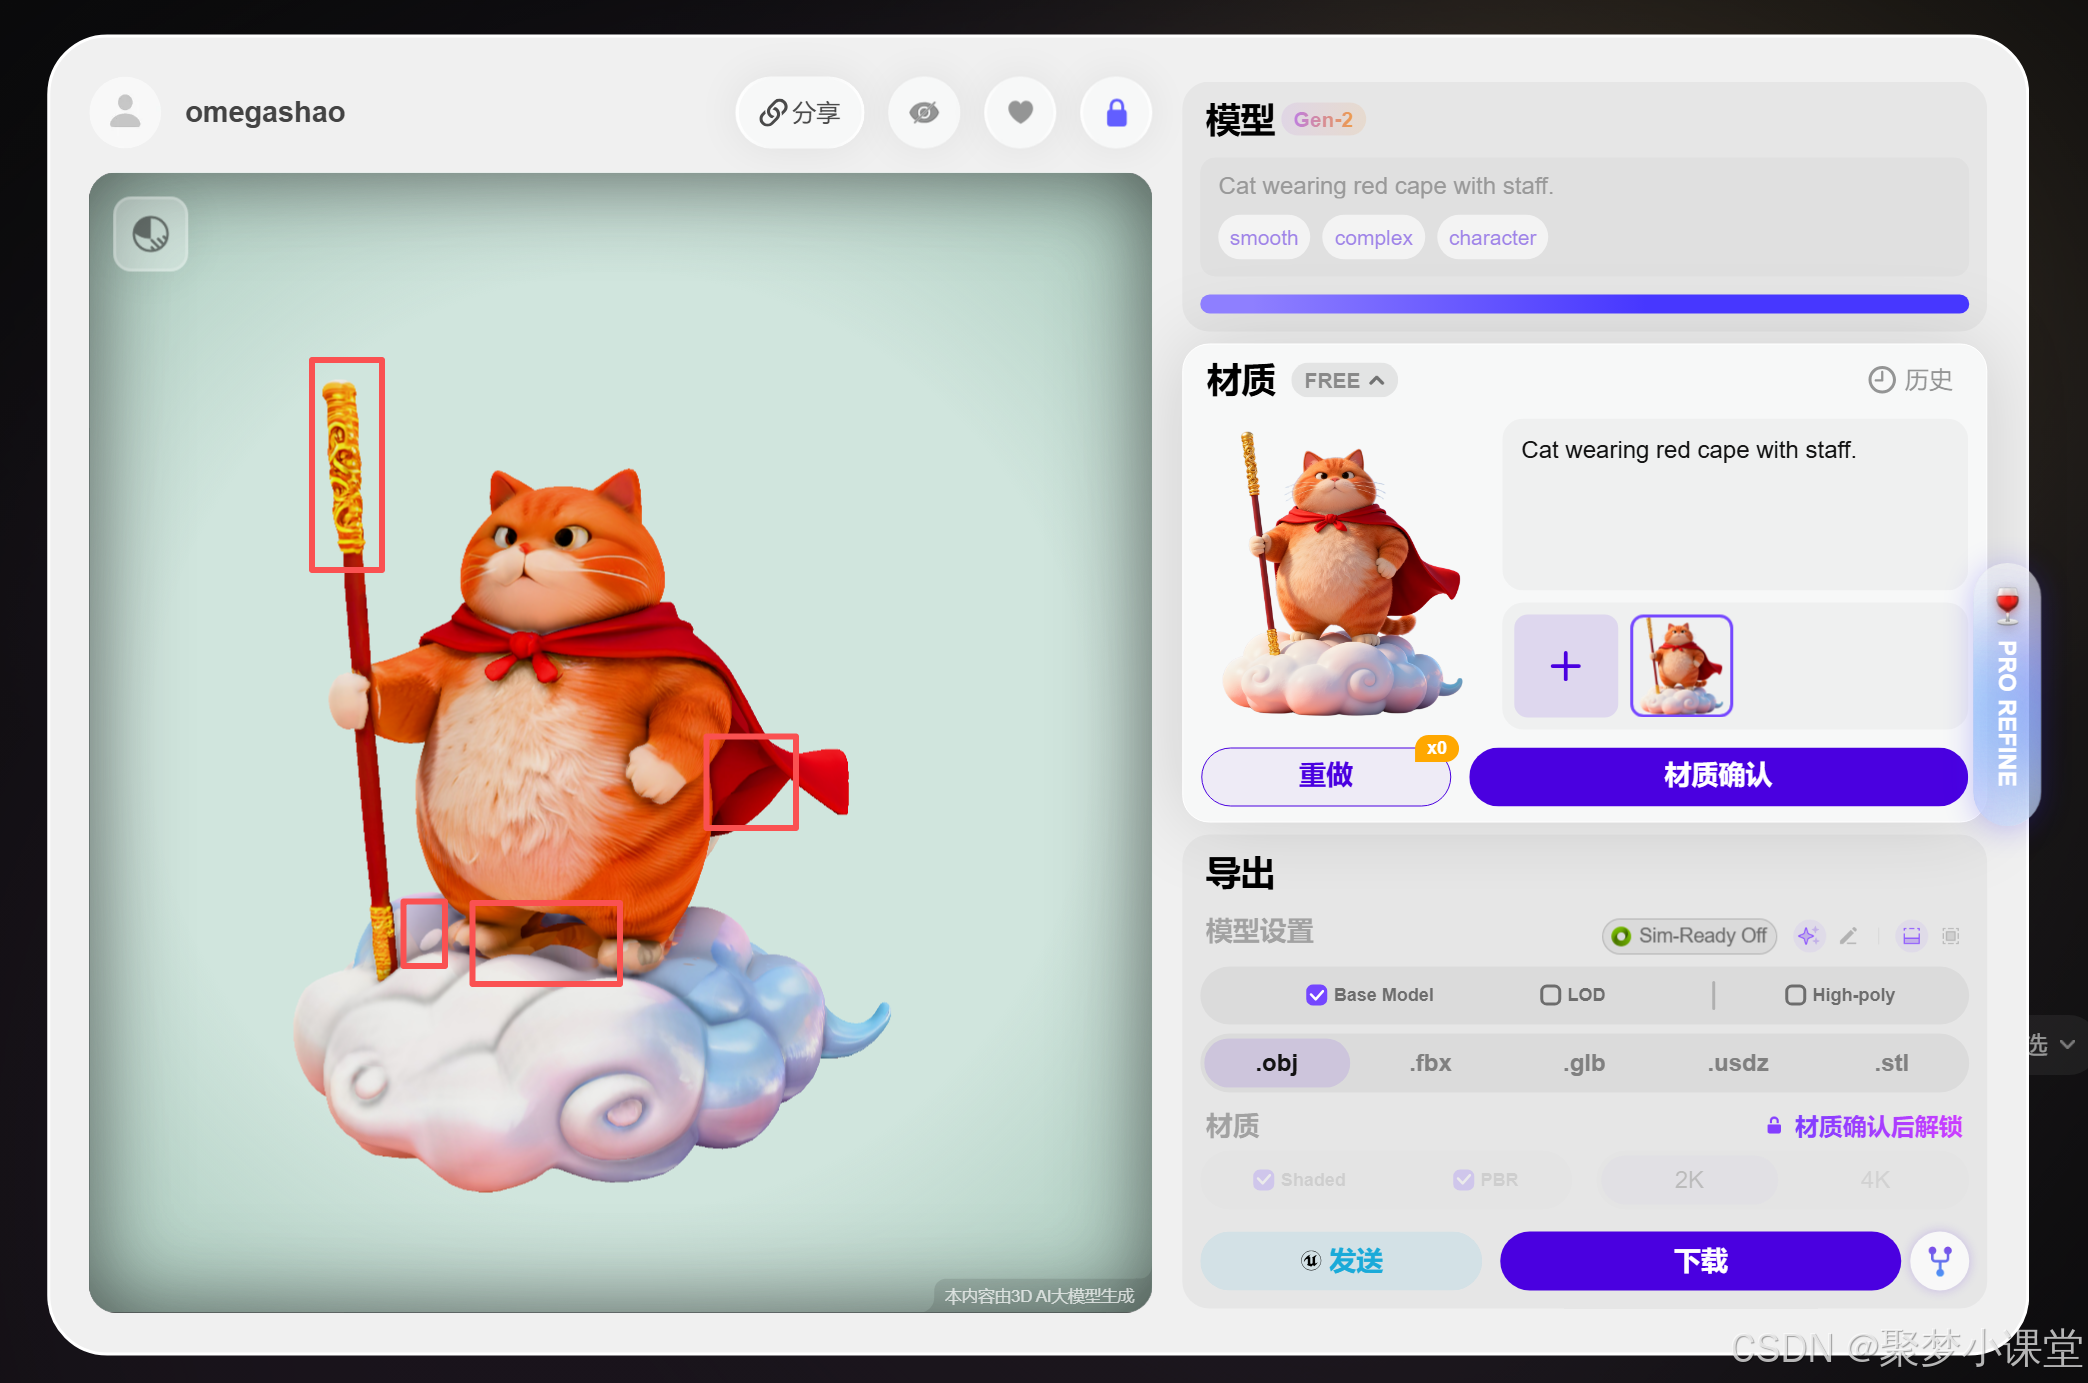Enable the High-poly checkbox
The image size is (2088, 1383).
coord(1795,995)
